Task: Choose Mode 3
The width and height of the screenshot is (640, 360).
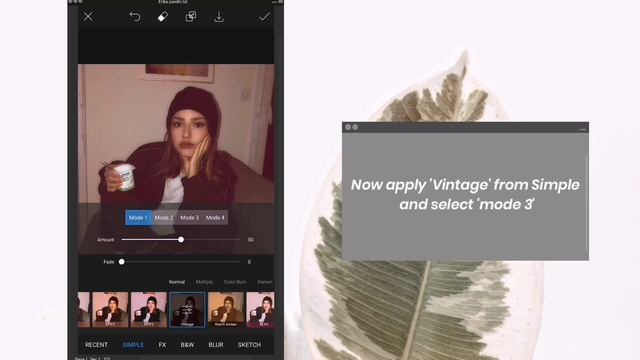Action: [189, 218]
